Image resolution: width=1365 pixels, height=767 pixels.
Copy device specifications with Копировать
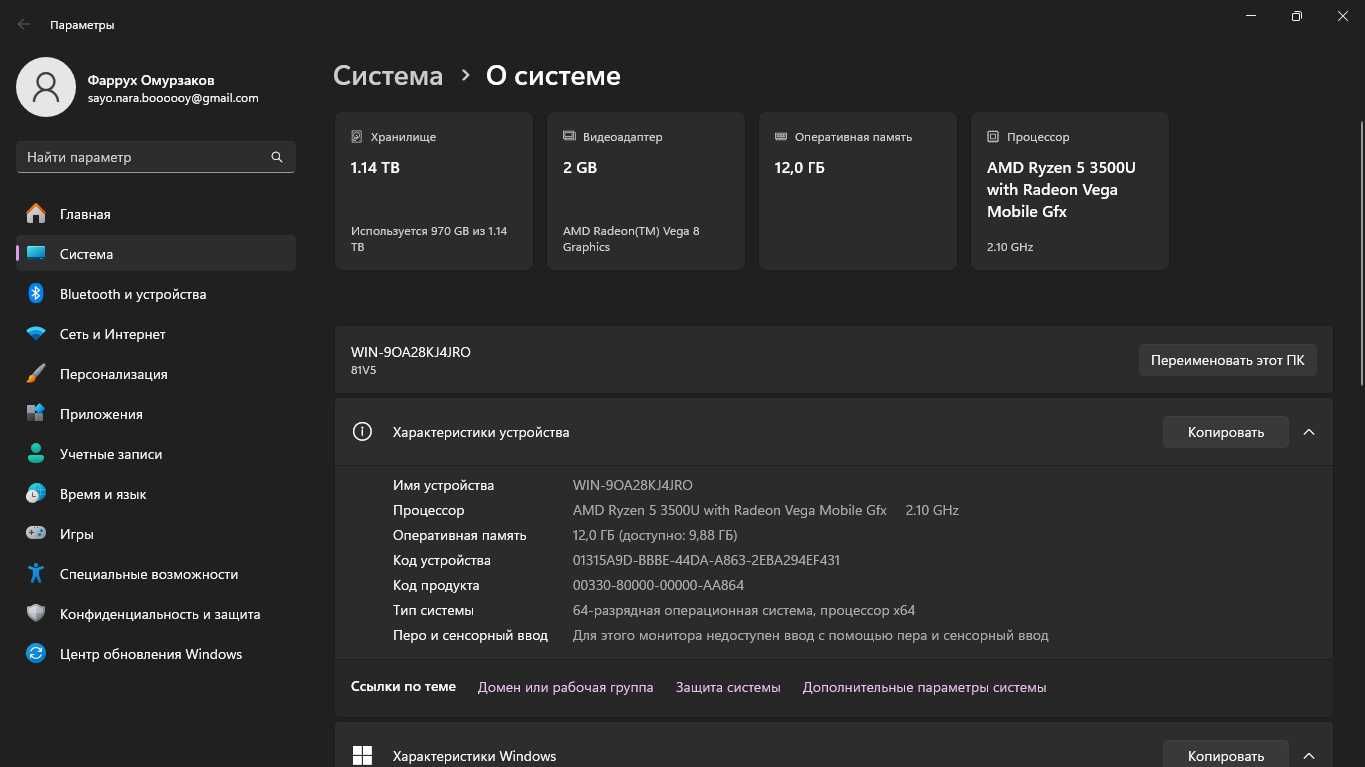(x=1226, y=432)
